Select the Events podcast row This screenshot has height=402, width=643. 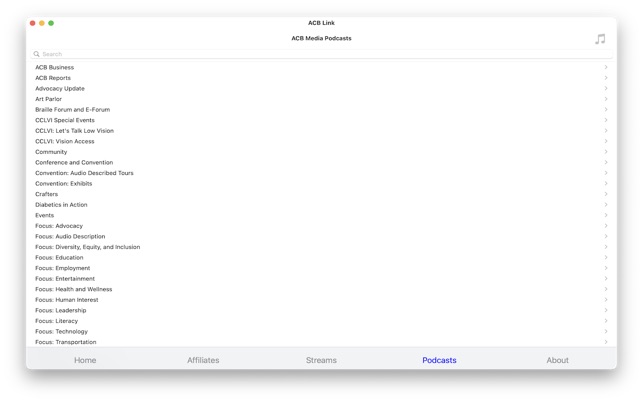(322, 215)
